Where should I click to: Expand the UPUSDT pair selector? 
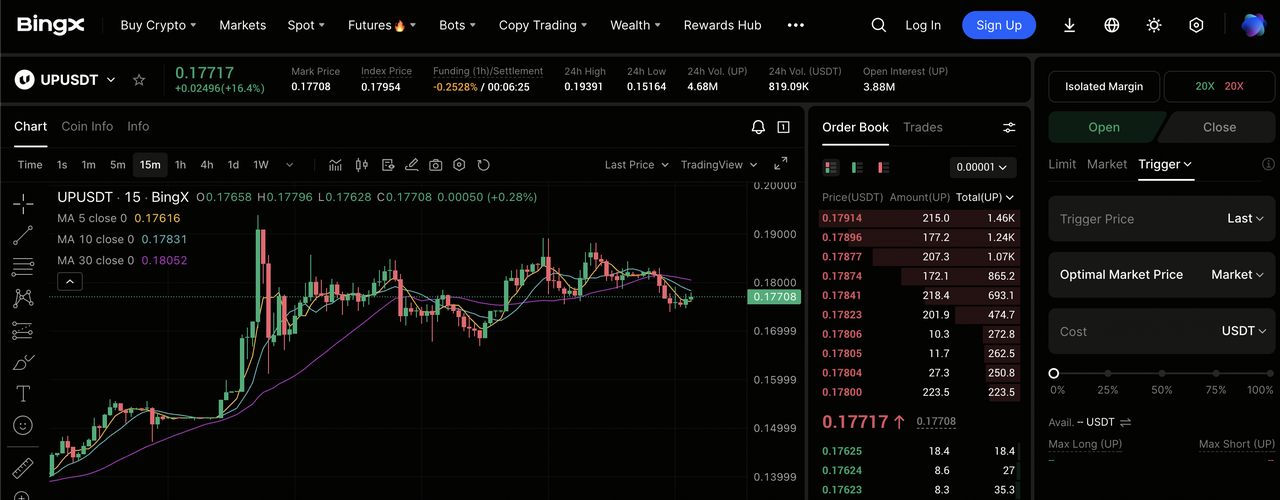[x=111, y=79]
